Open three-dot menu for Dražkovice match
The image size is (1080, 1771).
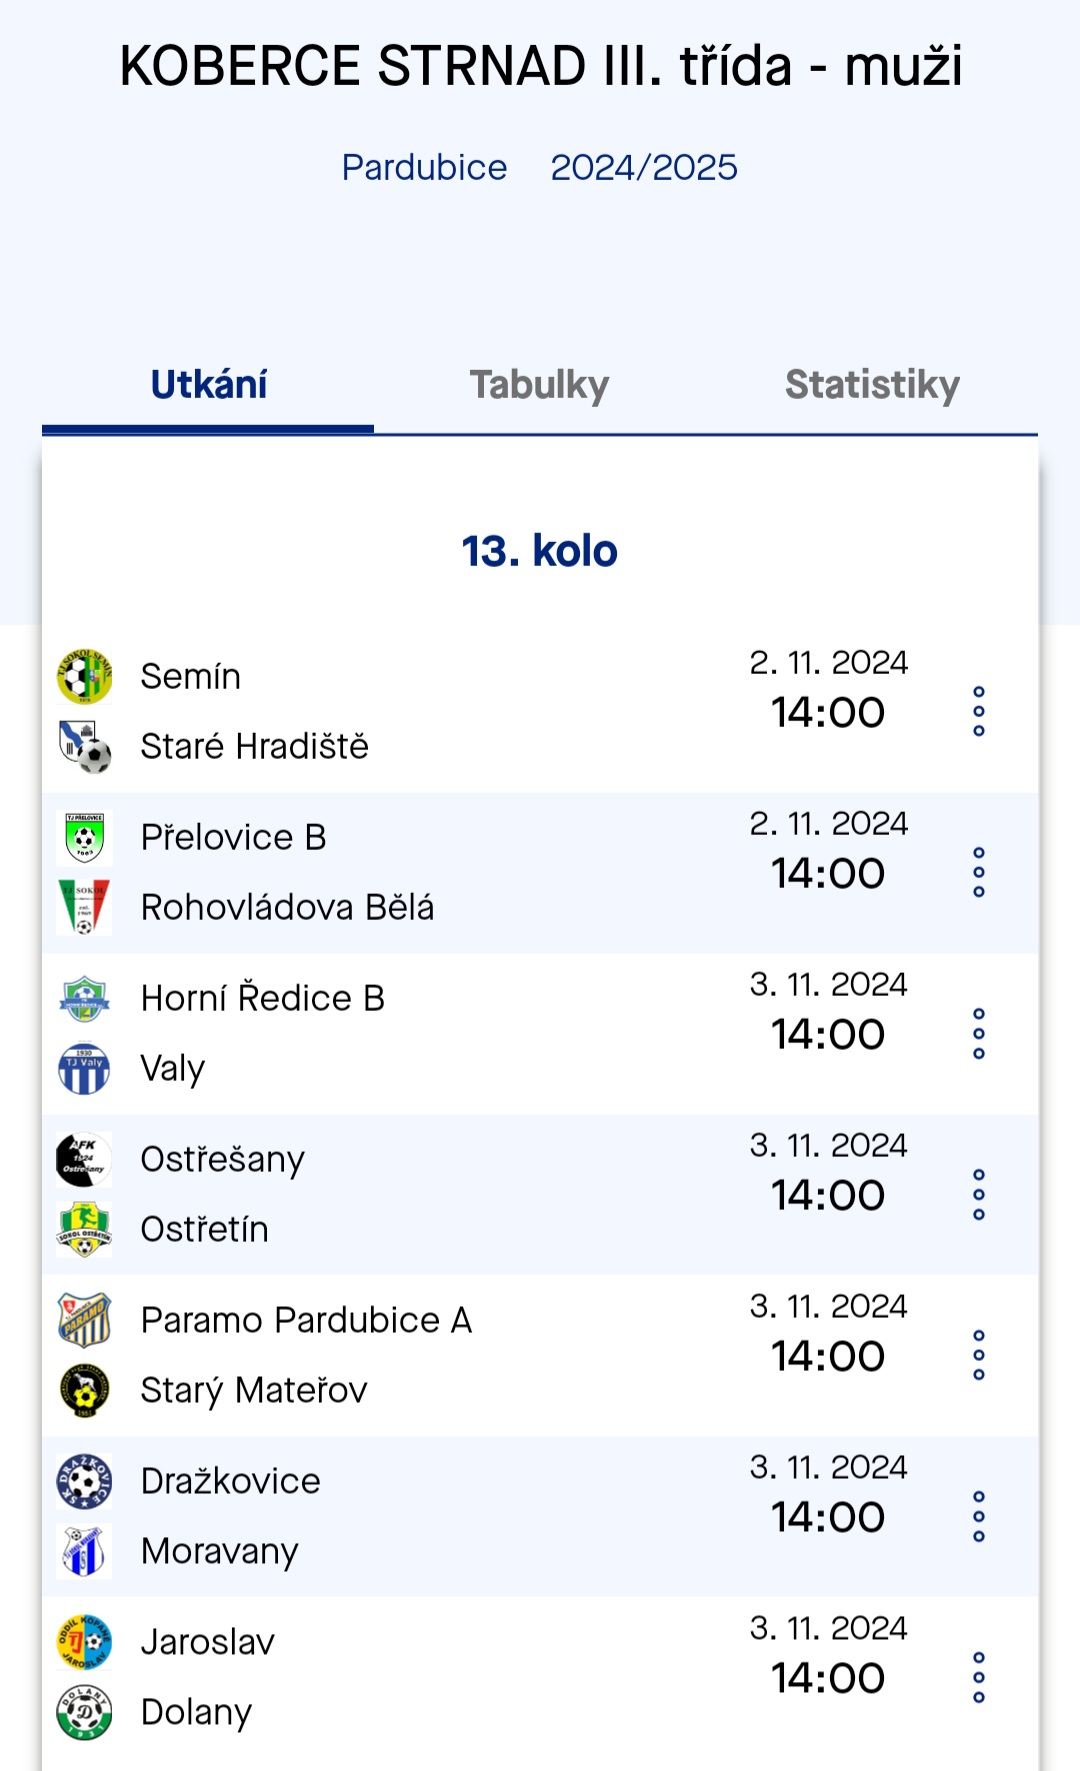pos(979,1517)
